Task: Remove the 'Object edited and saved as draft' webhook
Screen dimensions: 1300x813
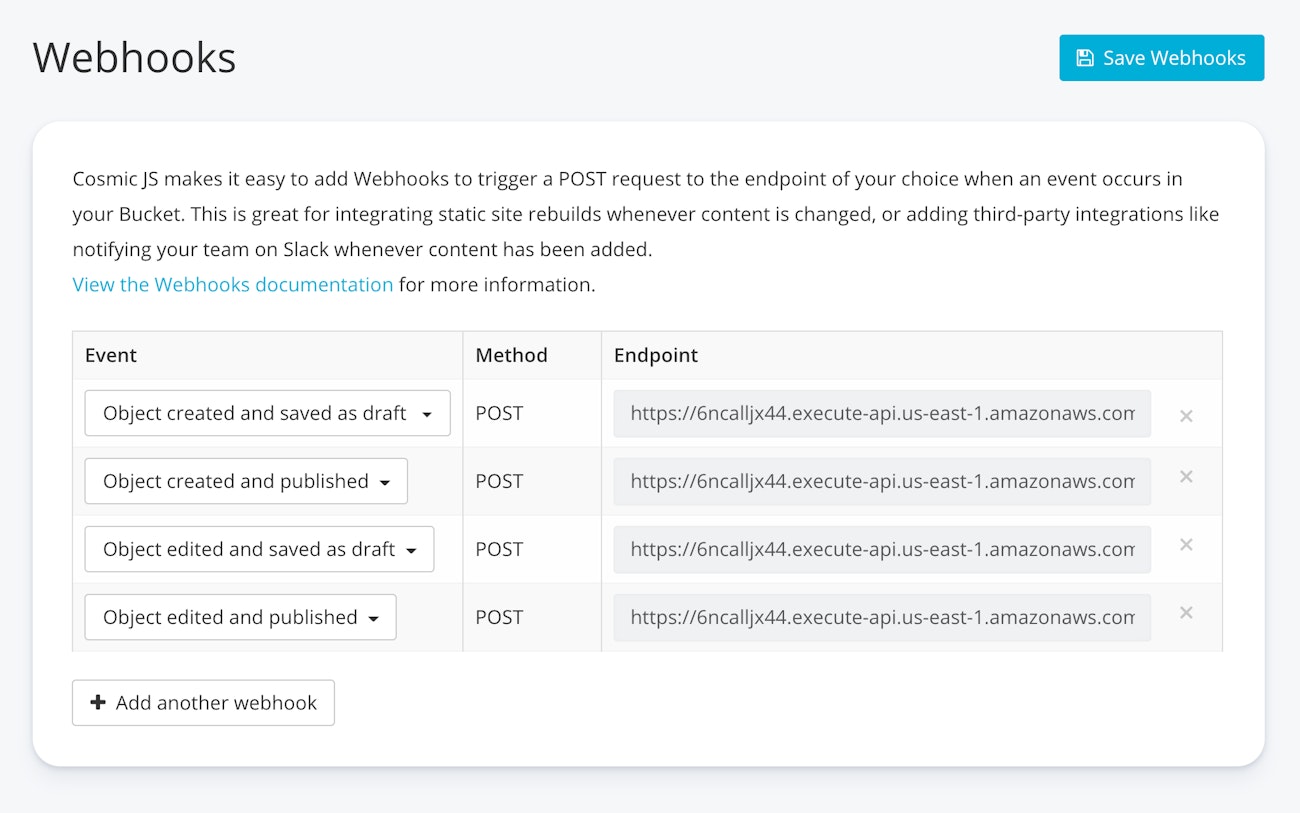Action: click(x=1186, y=545)
